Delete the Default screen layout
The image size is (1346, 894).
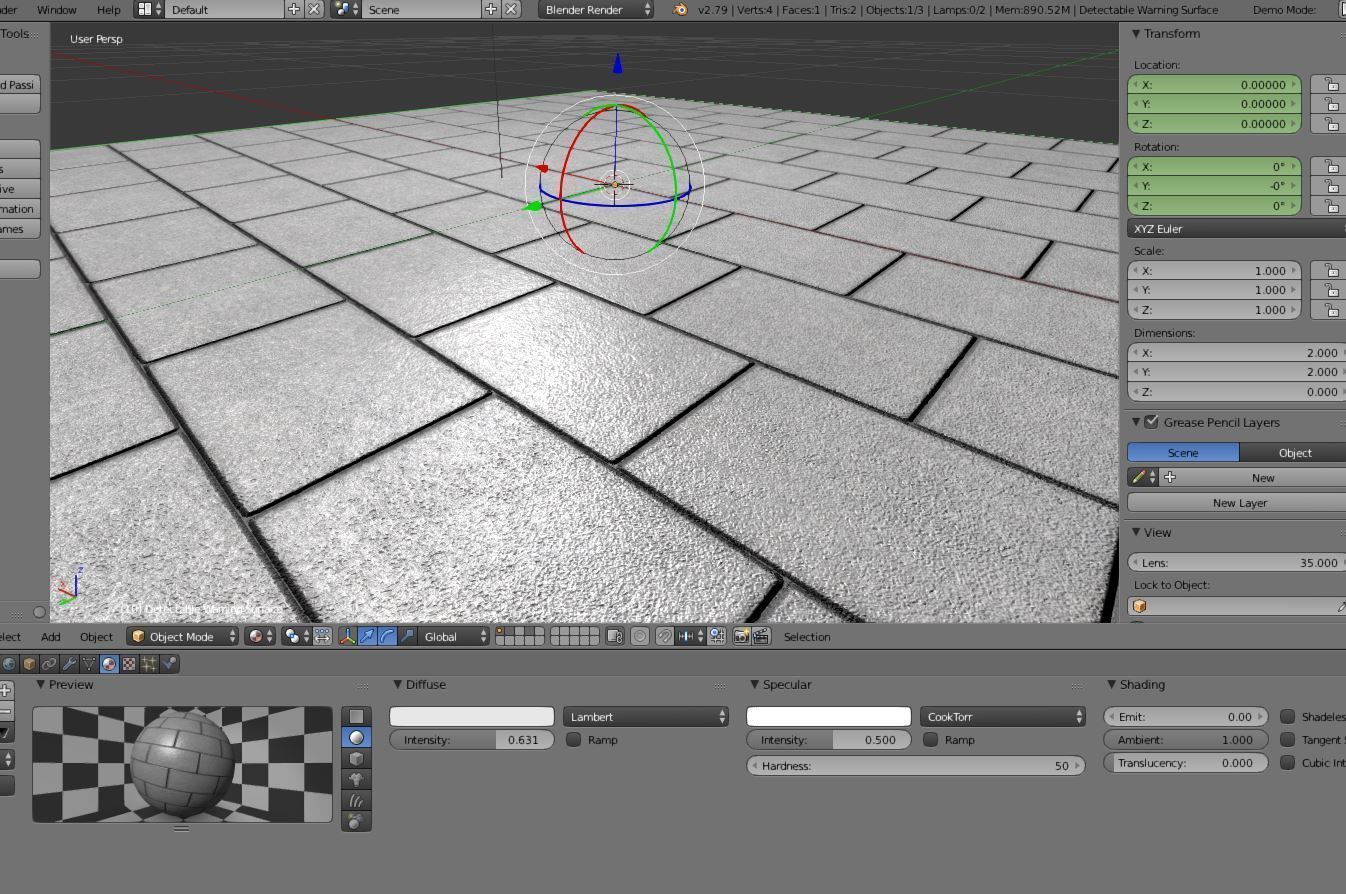click(x=314, y=9)
